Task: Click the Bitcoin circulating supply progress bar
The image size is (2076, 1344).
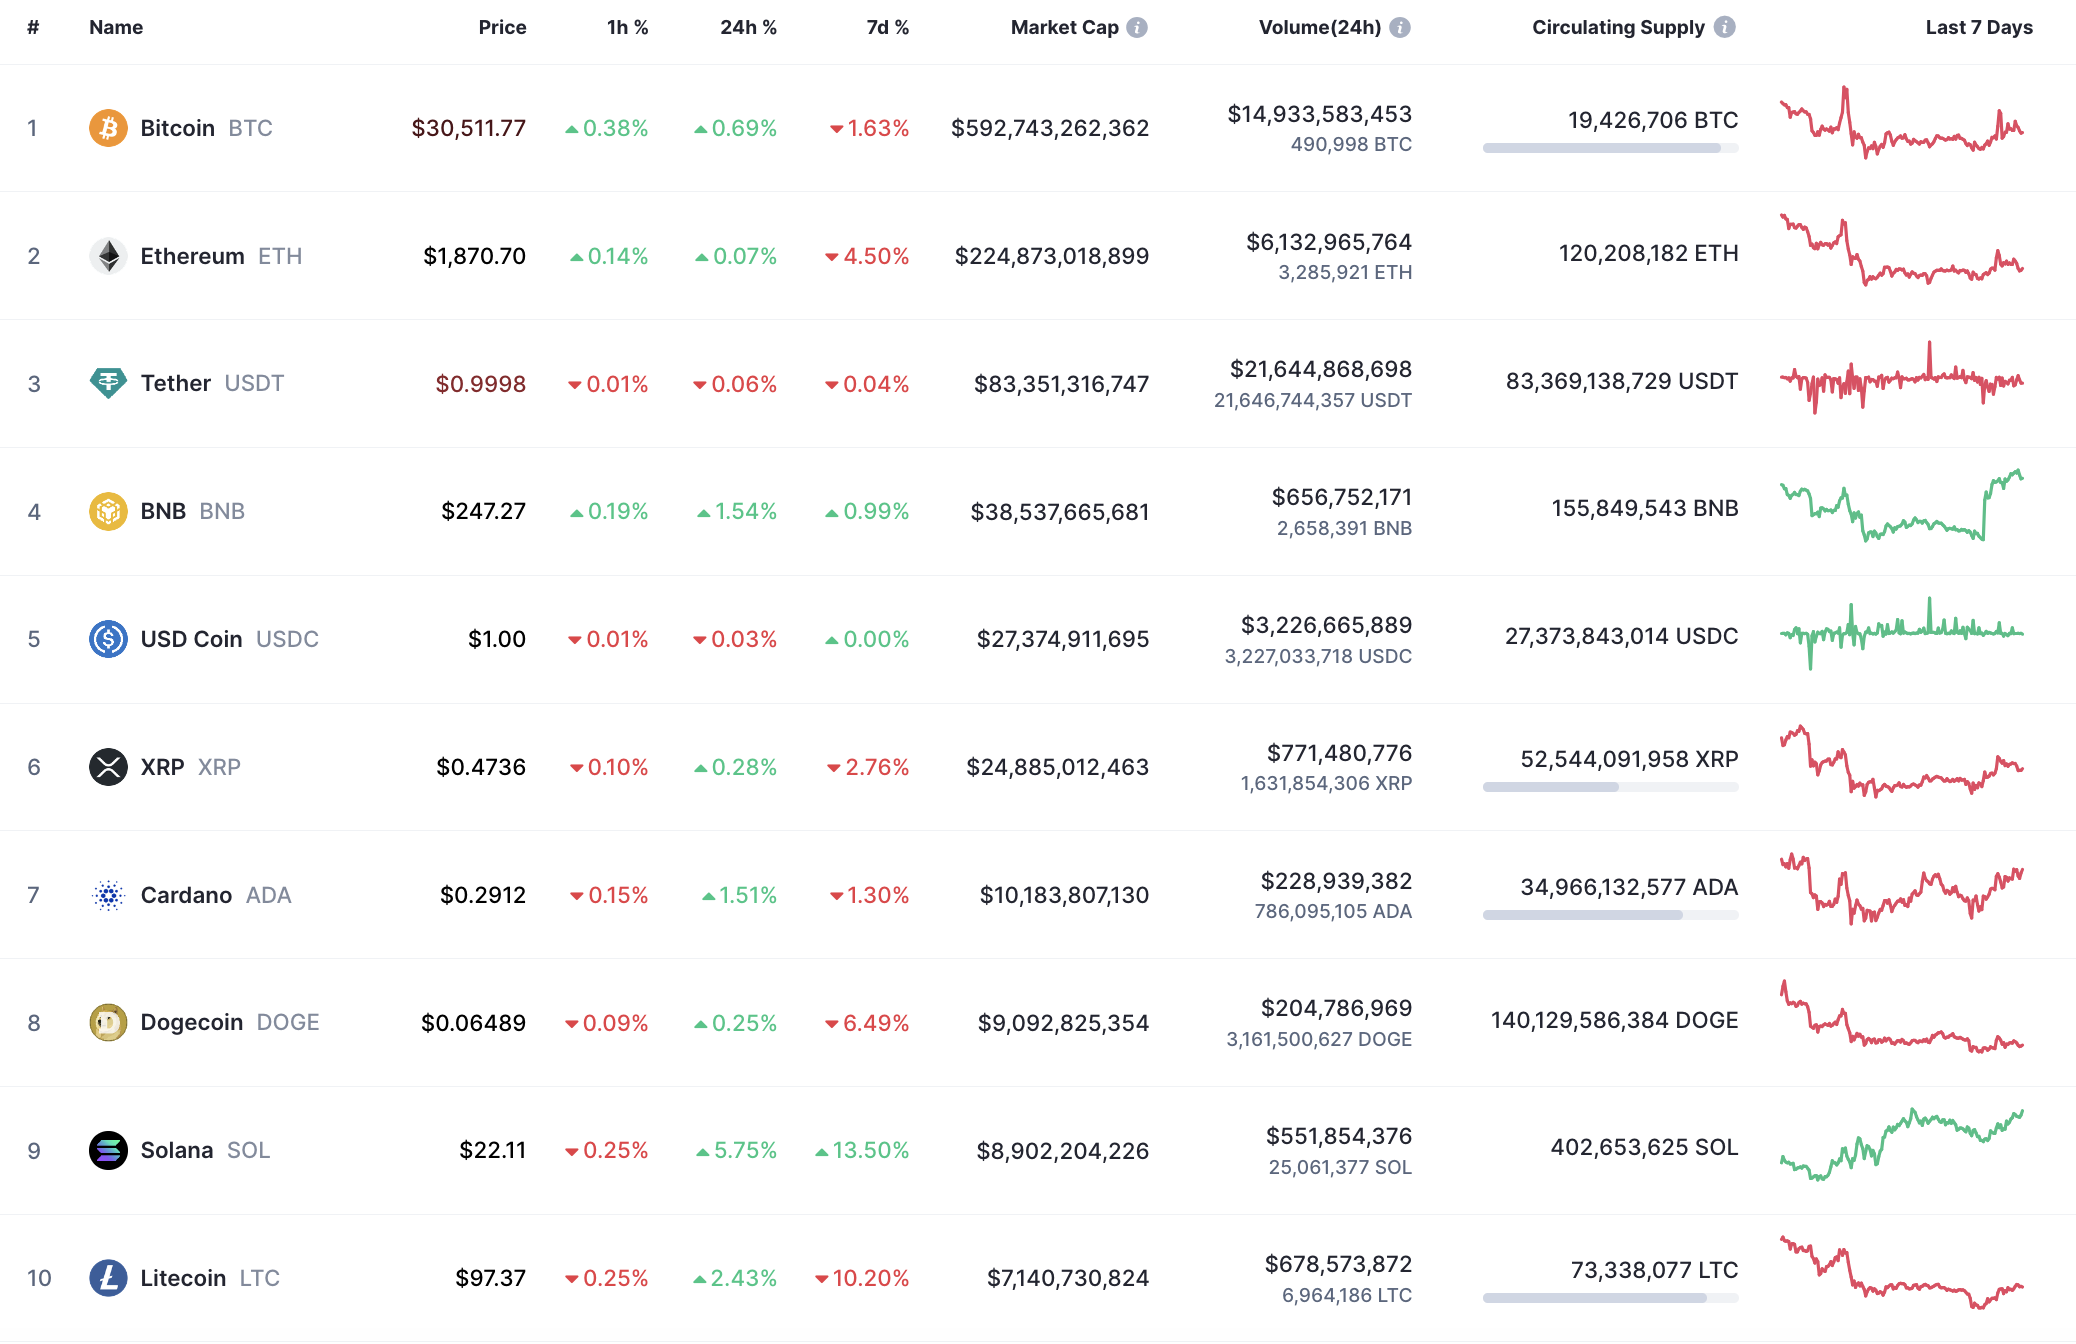Action: (1610, 150)
